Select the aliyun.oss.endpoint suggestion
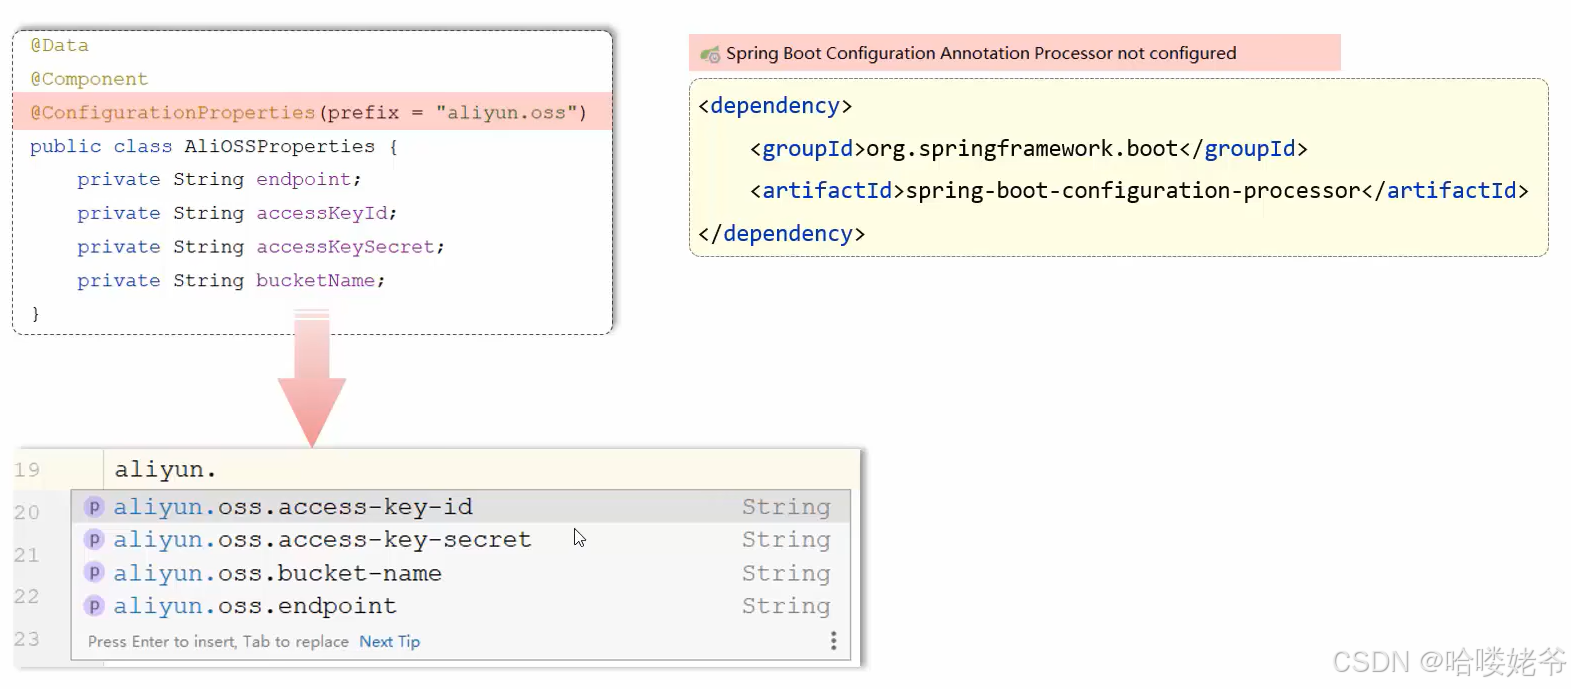 [461, 606]
